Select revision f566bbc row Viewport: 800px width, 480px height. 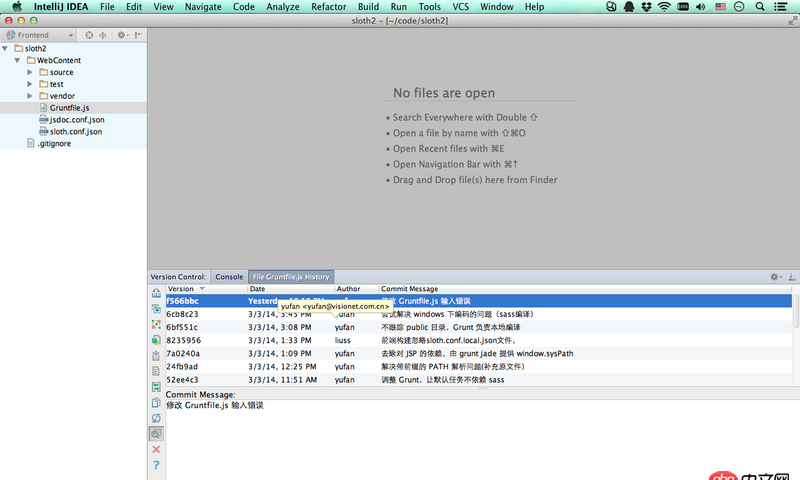tap(479, 301)
